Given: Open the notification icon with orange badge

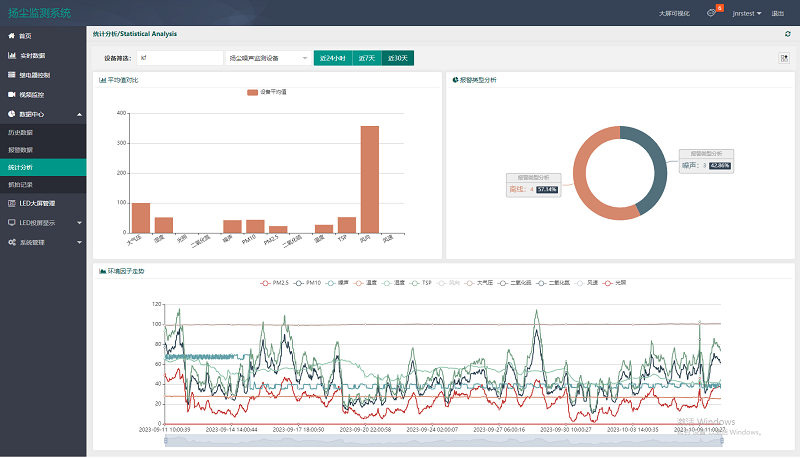Looking at the screenshot, I should coord(711,13).
